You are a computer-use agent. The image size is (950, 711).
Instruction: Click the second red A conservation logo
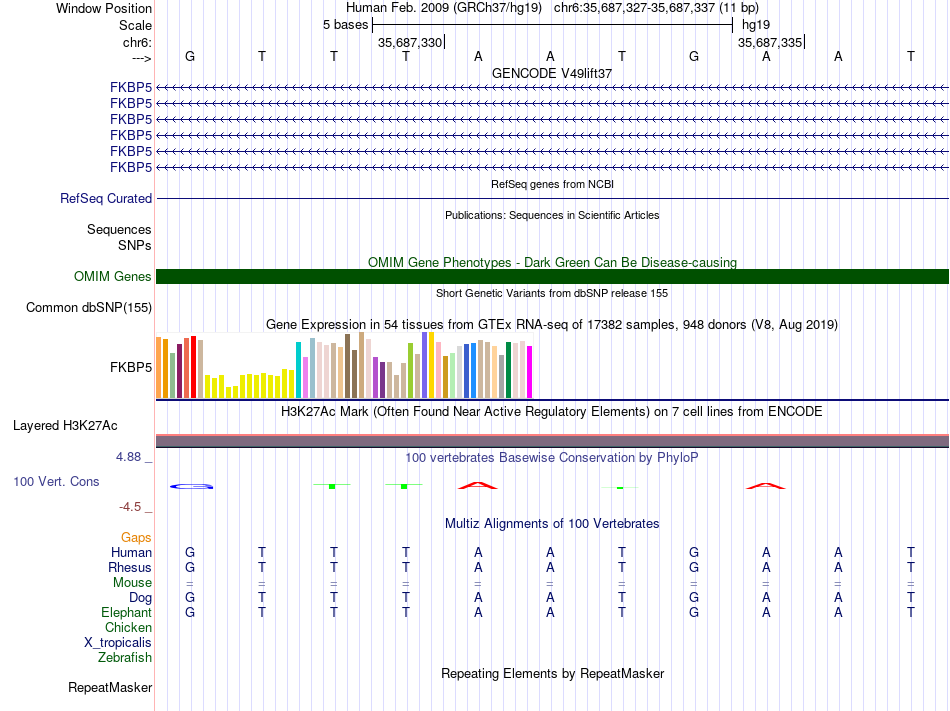click(x=766, y=486)
